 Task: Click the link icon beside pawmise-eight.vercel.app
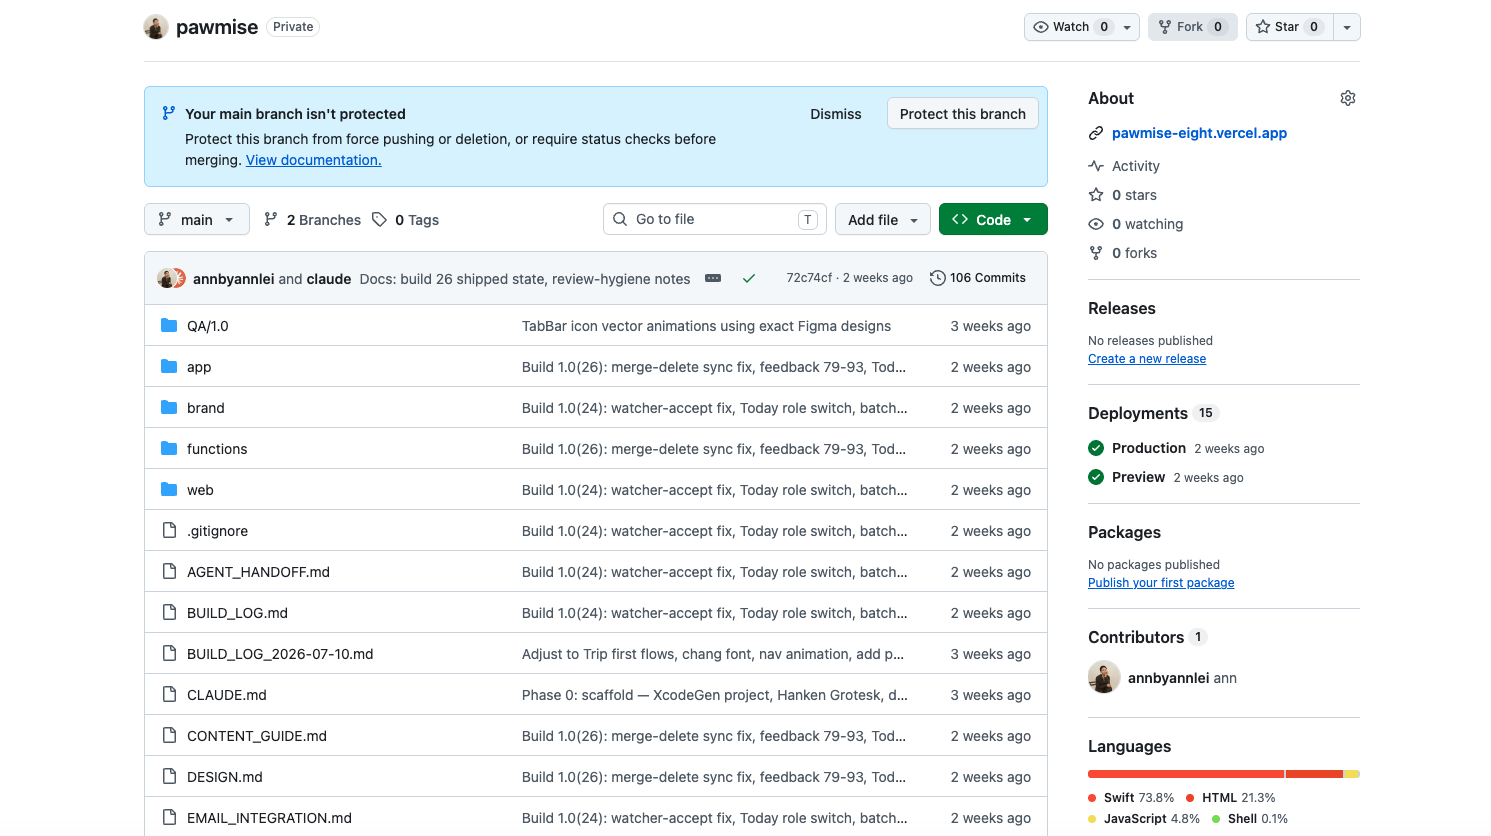coord(1096,133)
